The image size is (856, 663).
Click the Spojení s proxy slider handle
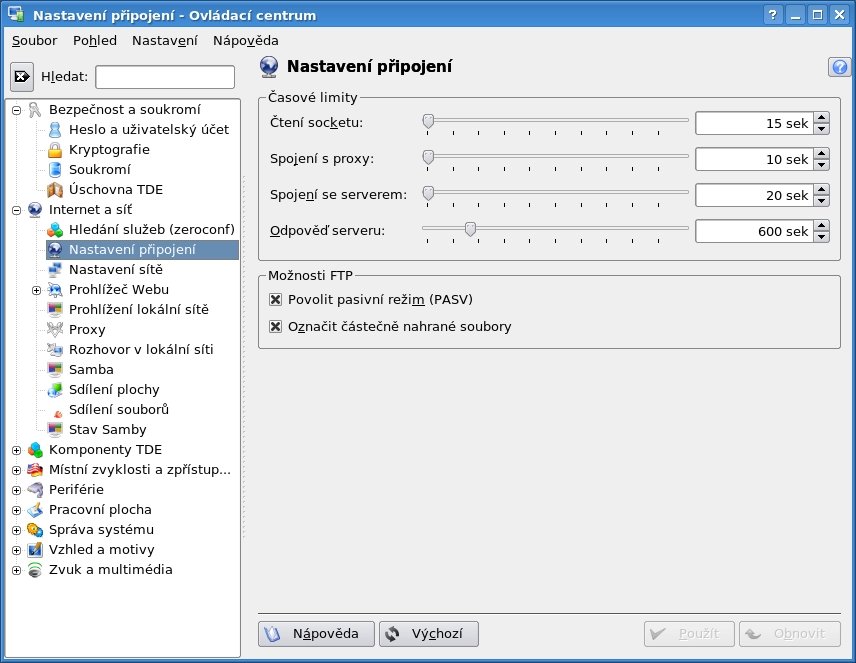pos(429,157)
